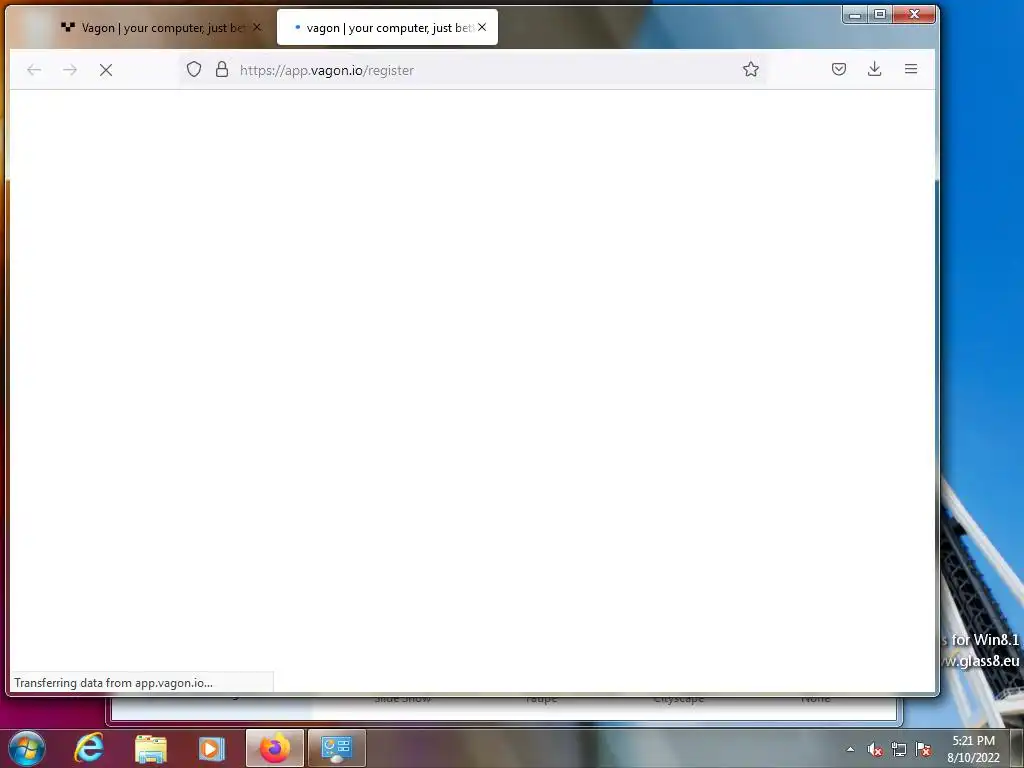The image size is (1024, 768).
Task: Open Windows Media Player from taskbar
Action: click(212, 748)
